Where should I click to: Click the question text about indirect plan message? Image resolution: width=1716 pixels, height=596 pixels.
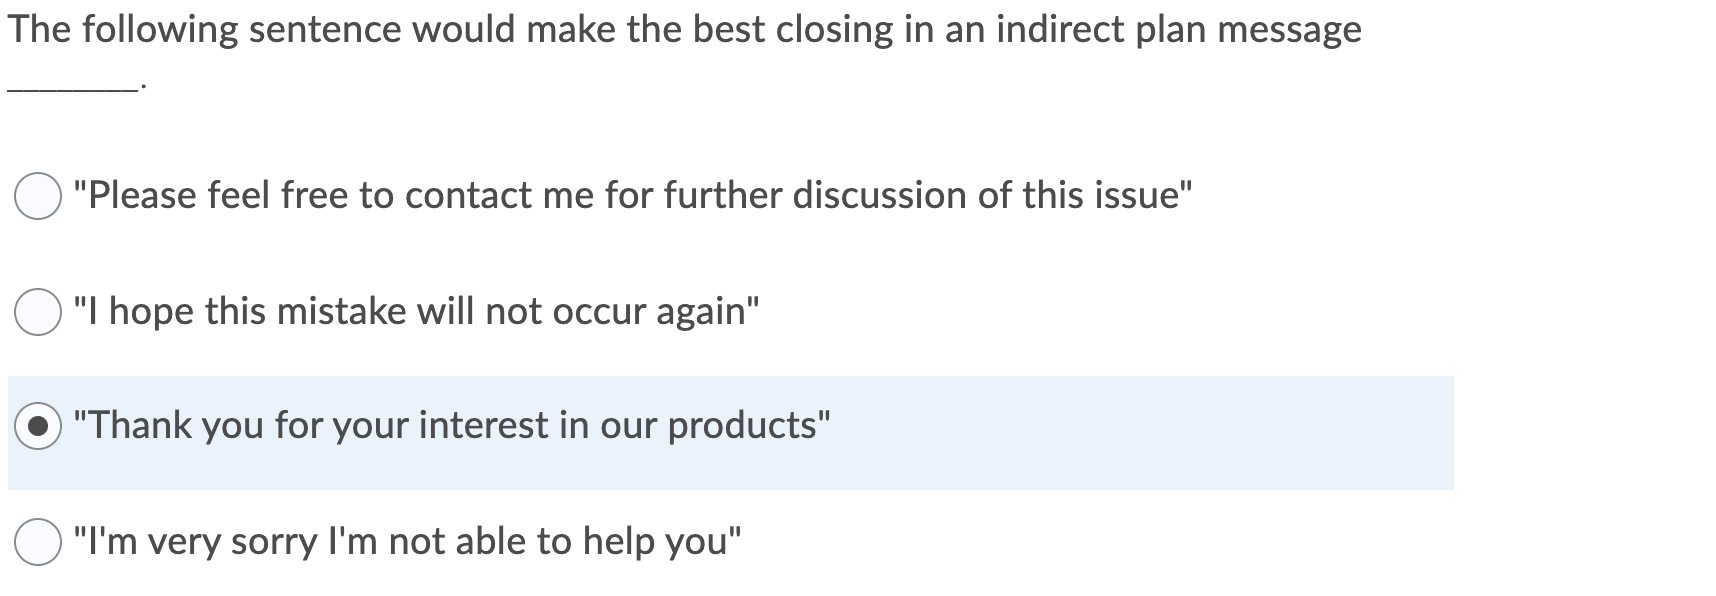coord(685,30)
